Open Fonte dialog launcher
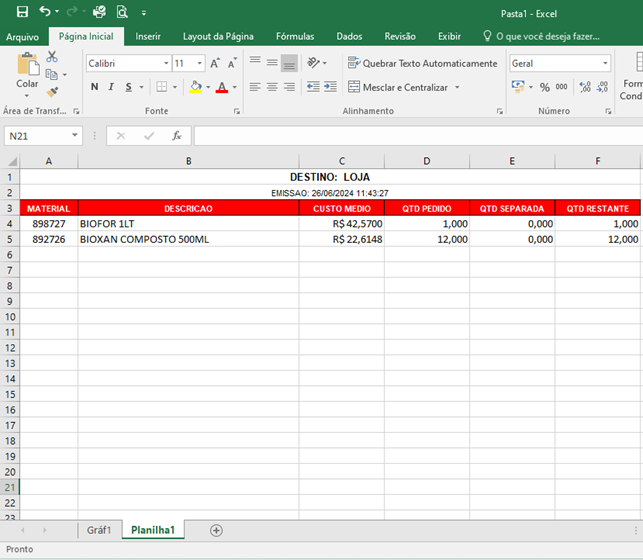643x560 pixels. 237,111
